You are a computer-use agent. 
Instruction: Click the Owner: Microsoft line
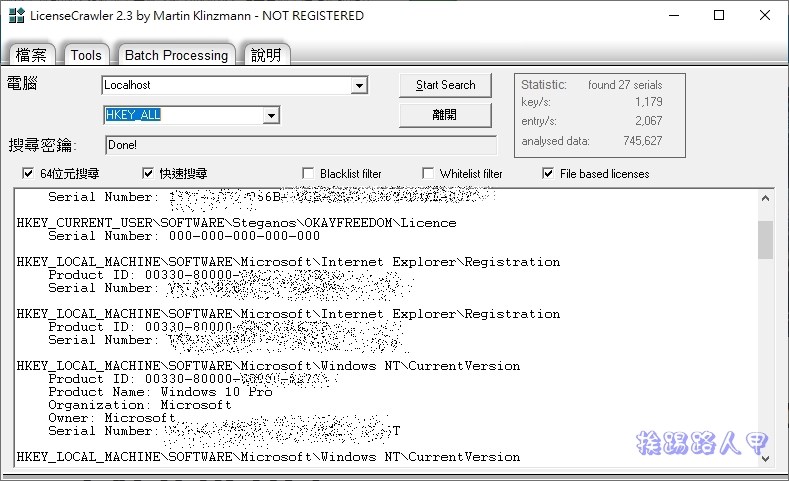click(x=112, y=418)
